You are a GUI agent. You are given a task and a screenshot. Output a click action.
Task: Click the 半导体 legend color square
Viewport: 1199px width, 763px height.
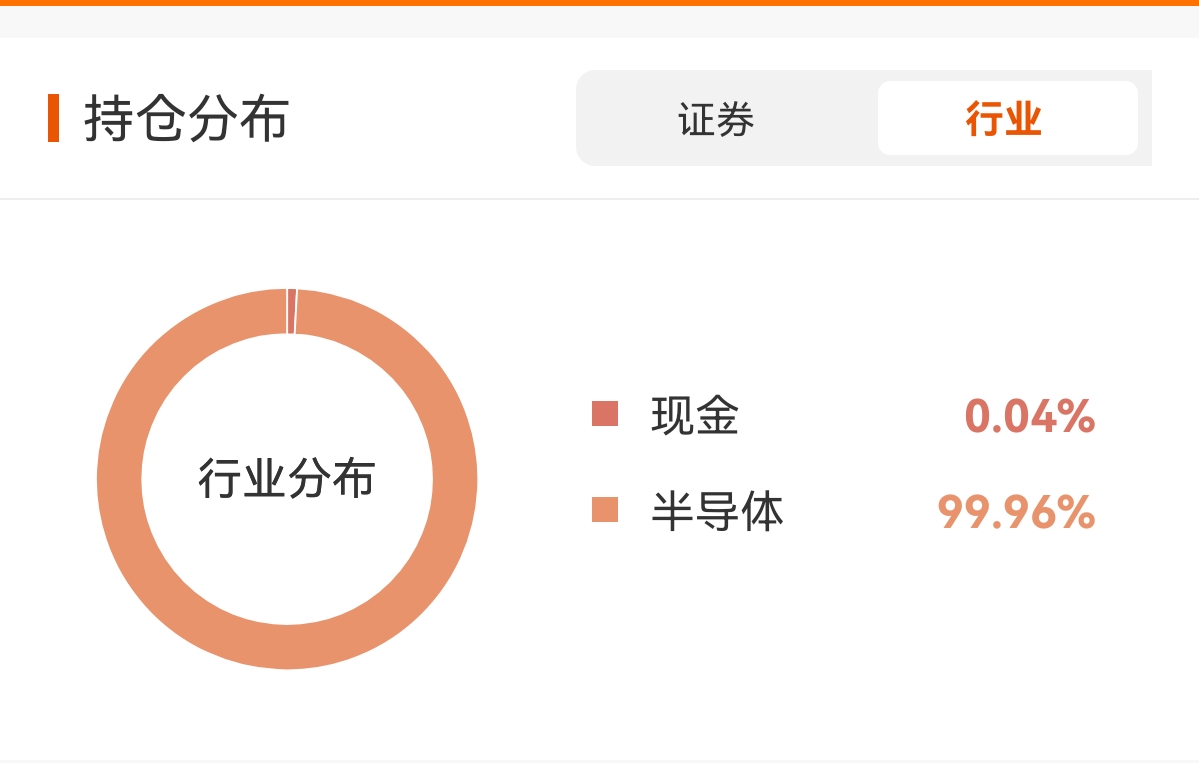(x=605, y=510)
